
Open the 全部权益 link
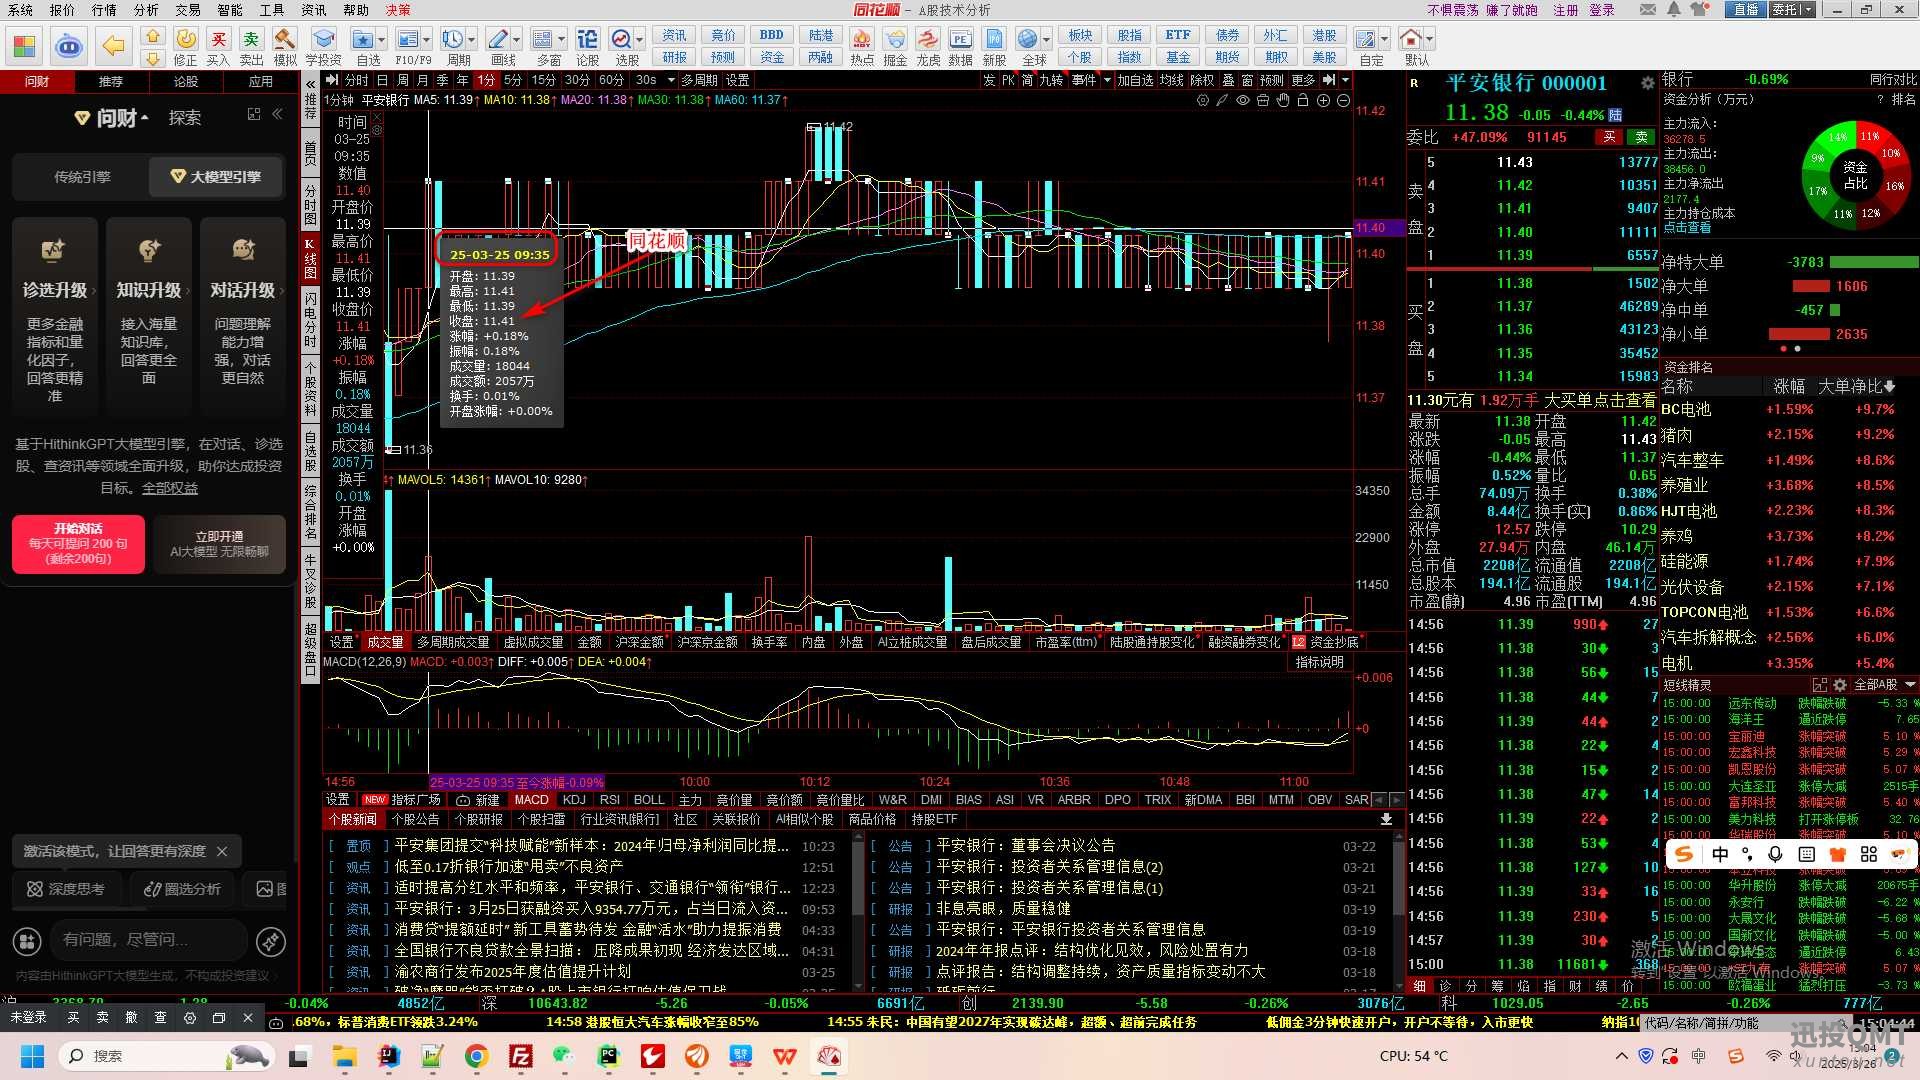(x=169, y=488)
